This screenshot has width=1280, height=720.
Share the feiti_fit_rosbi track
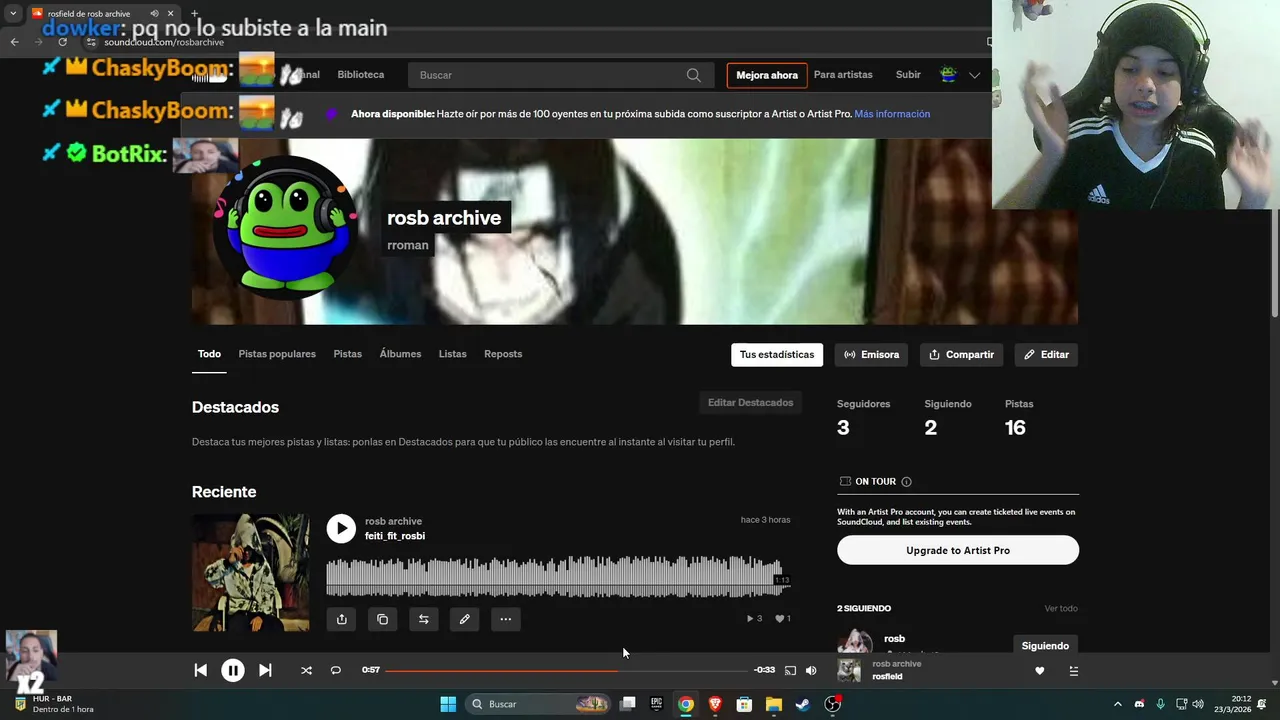342,619
